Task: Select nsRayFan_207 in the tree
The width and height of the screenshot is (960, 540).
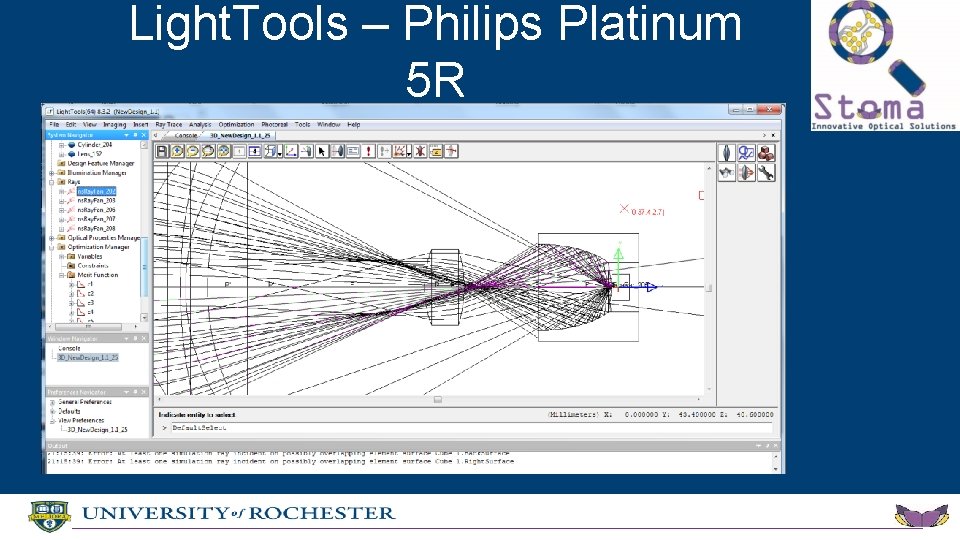Action: (96, 219)
